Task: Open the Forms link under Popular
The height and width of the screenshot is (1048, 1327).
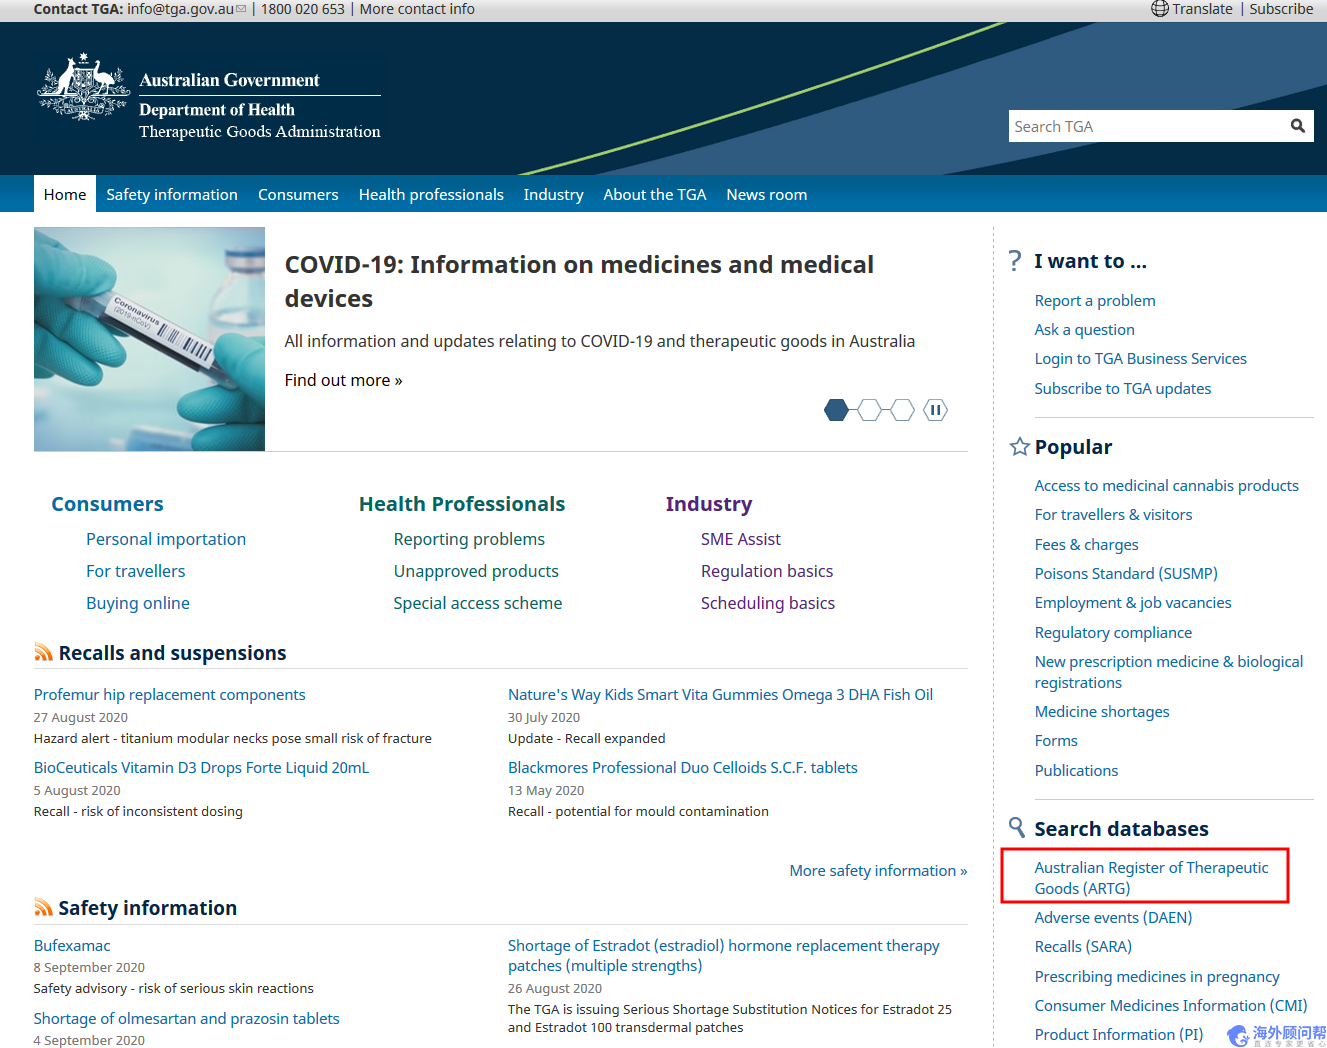Action: (1056, 740)
